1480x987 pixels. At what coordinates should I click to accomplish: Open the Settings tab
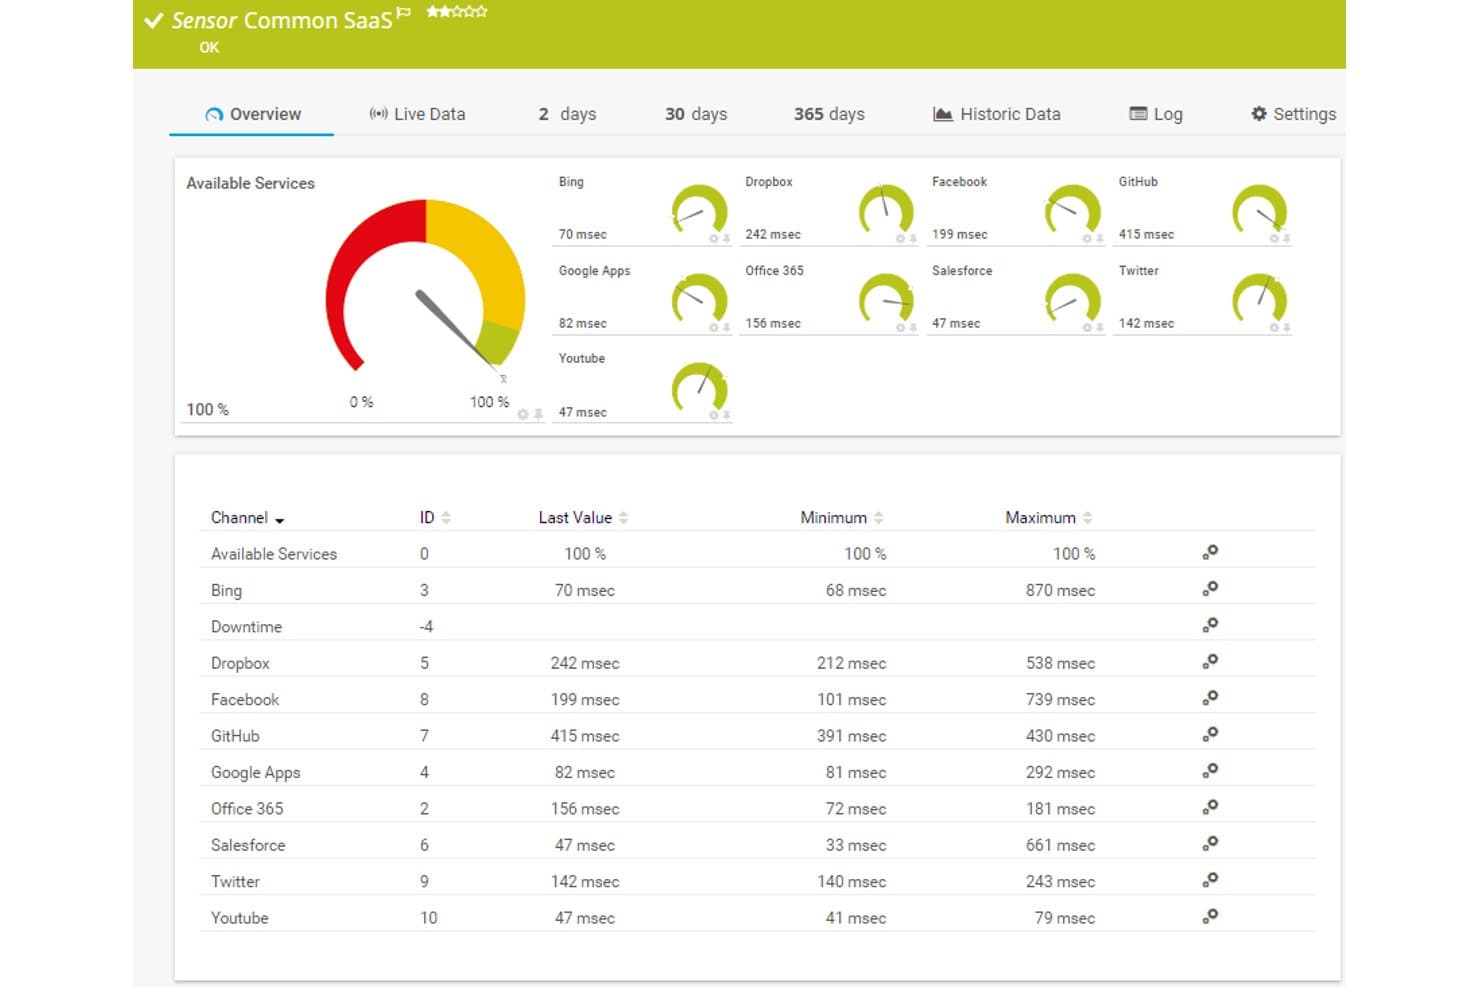[x=1293, y=114]
